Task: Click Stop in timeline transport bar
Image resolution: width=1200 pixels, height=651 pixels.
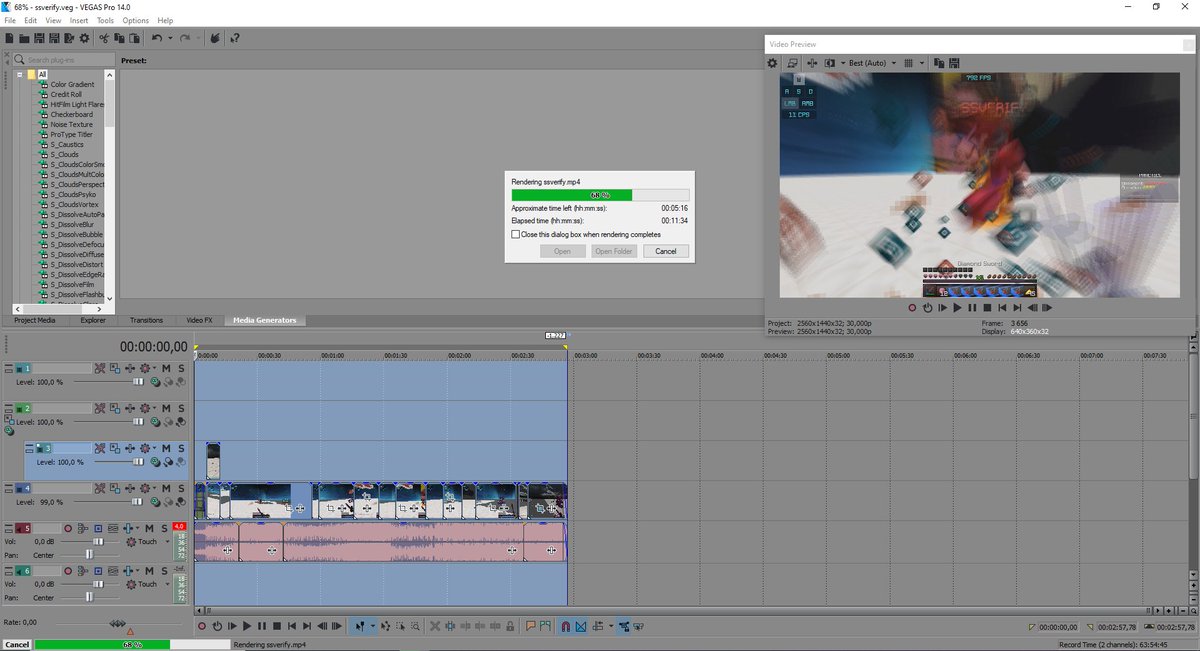Action: [x=277, y=626]
